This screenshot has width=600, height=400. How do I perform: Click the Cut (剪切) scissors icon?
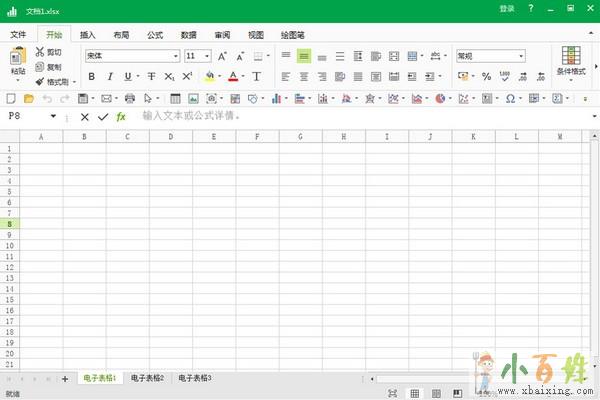(x=39, y=51)
